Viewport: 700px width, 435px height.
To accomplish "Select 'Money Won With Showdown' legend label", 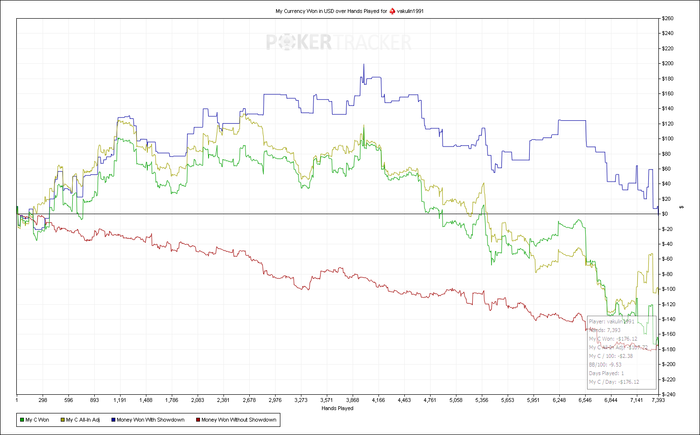I will click(x=150, y=420).
